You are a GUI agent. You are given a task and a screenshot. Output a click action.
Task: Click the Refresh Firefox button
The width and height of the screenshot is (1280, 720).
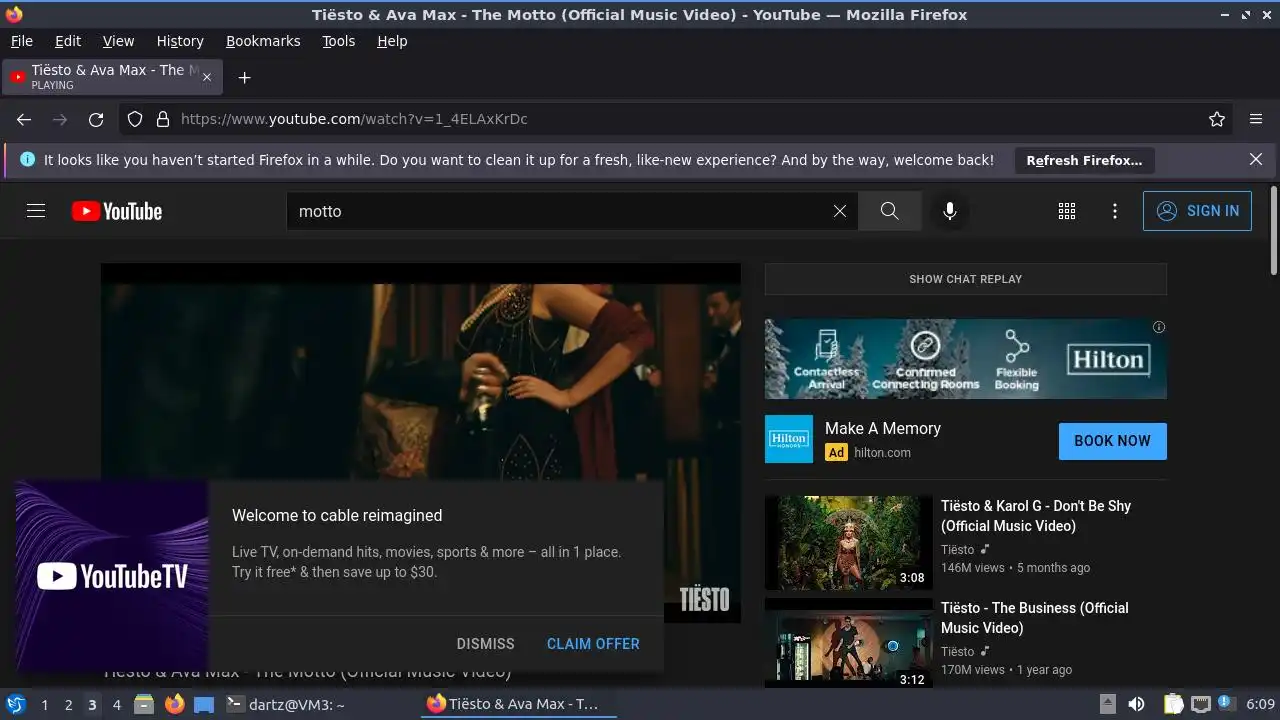coord(1084,160)
